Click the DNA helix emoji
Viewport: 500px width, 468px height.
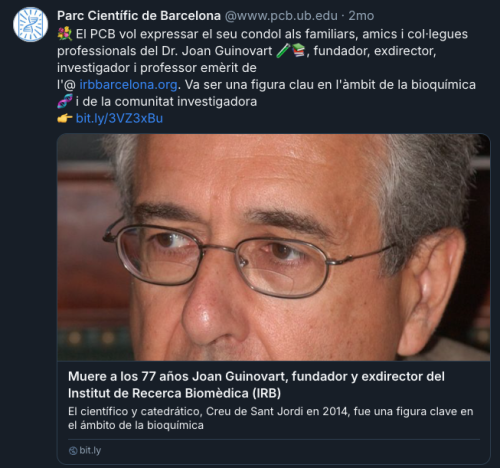tap(65, 101)
